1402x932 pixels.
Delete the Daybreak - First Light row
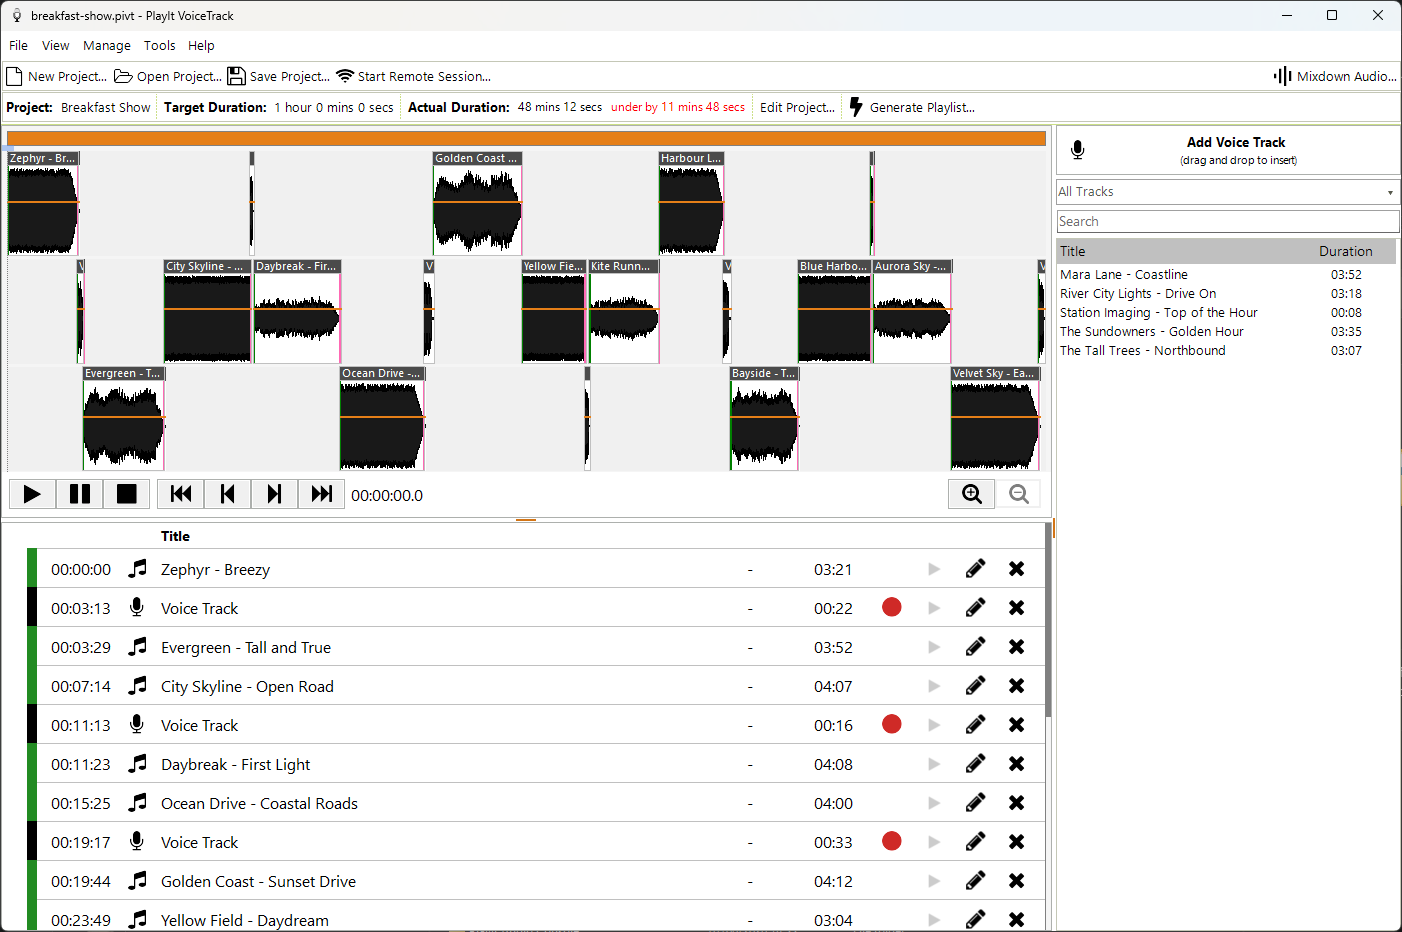(1016, 763)
